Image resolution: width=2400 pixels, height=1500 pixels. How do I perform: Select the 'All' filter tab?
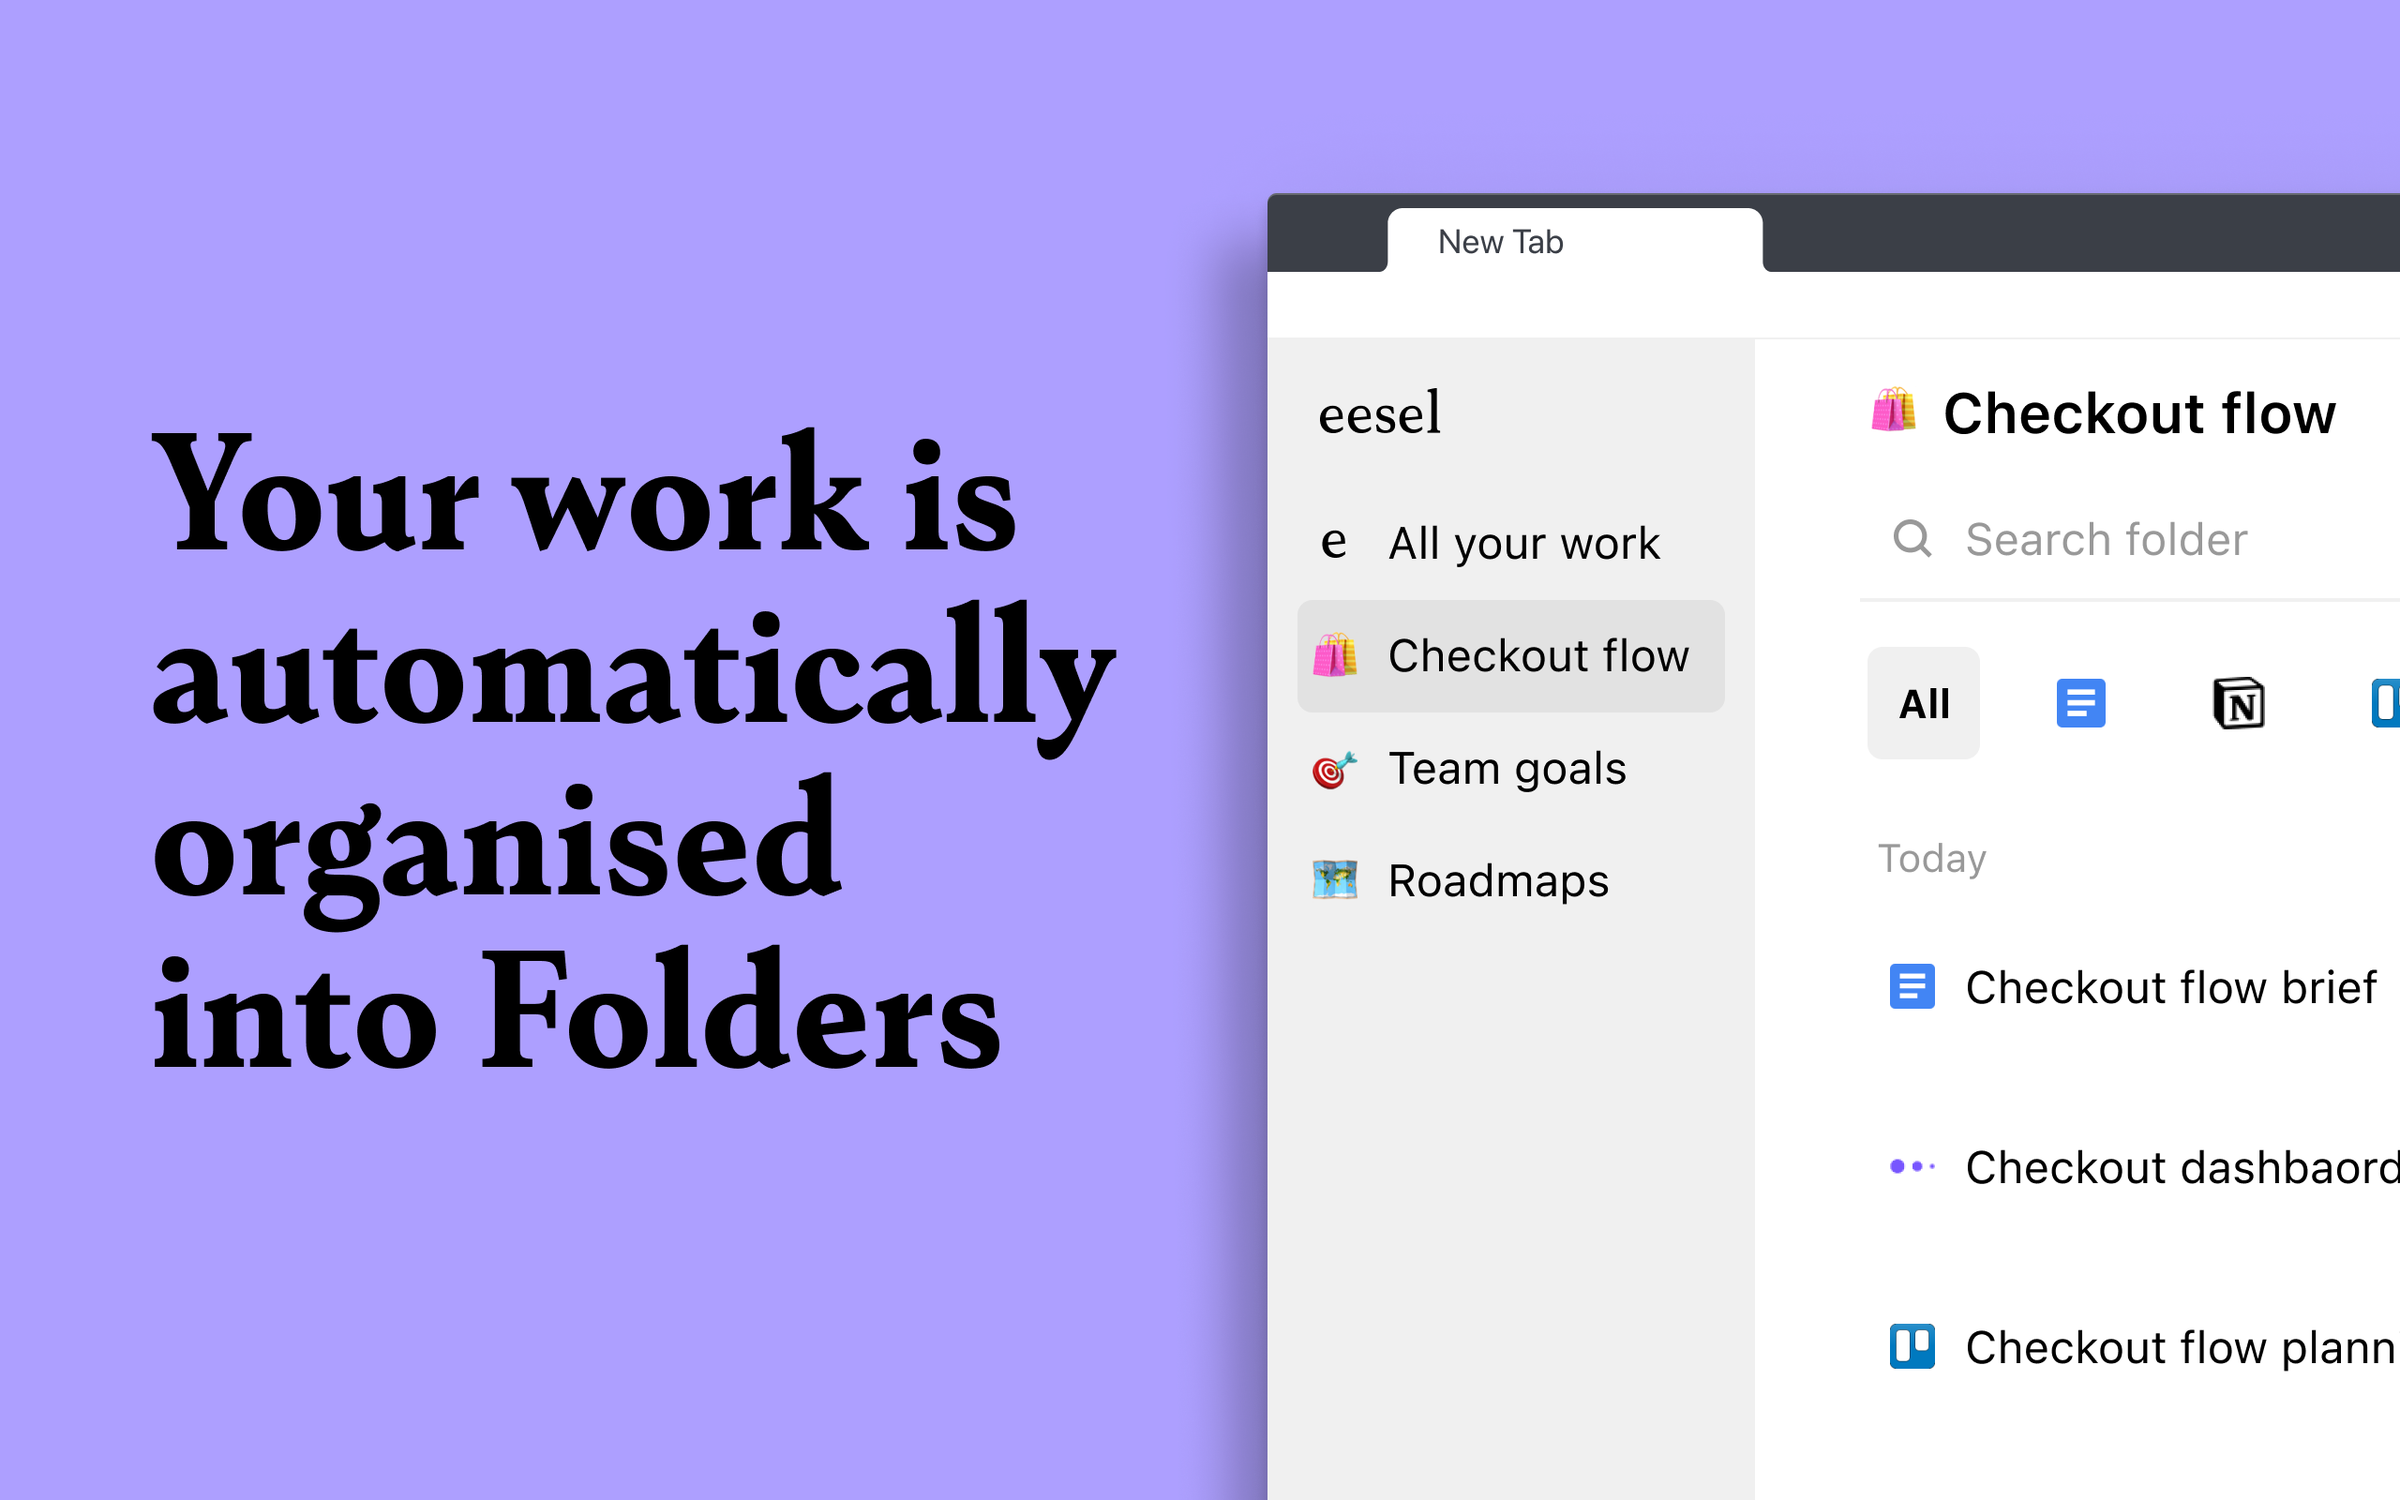click(1921, 703)
